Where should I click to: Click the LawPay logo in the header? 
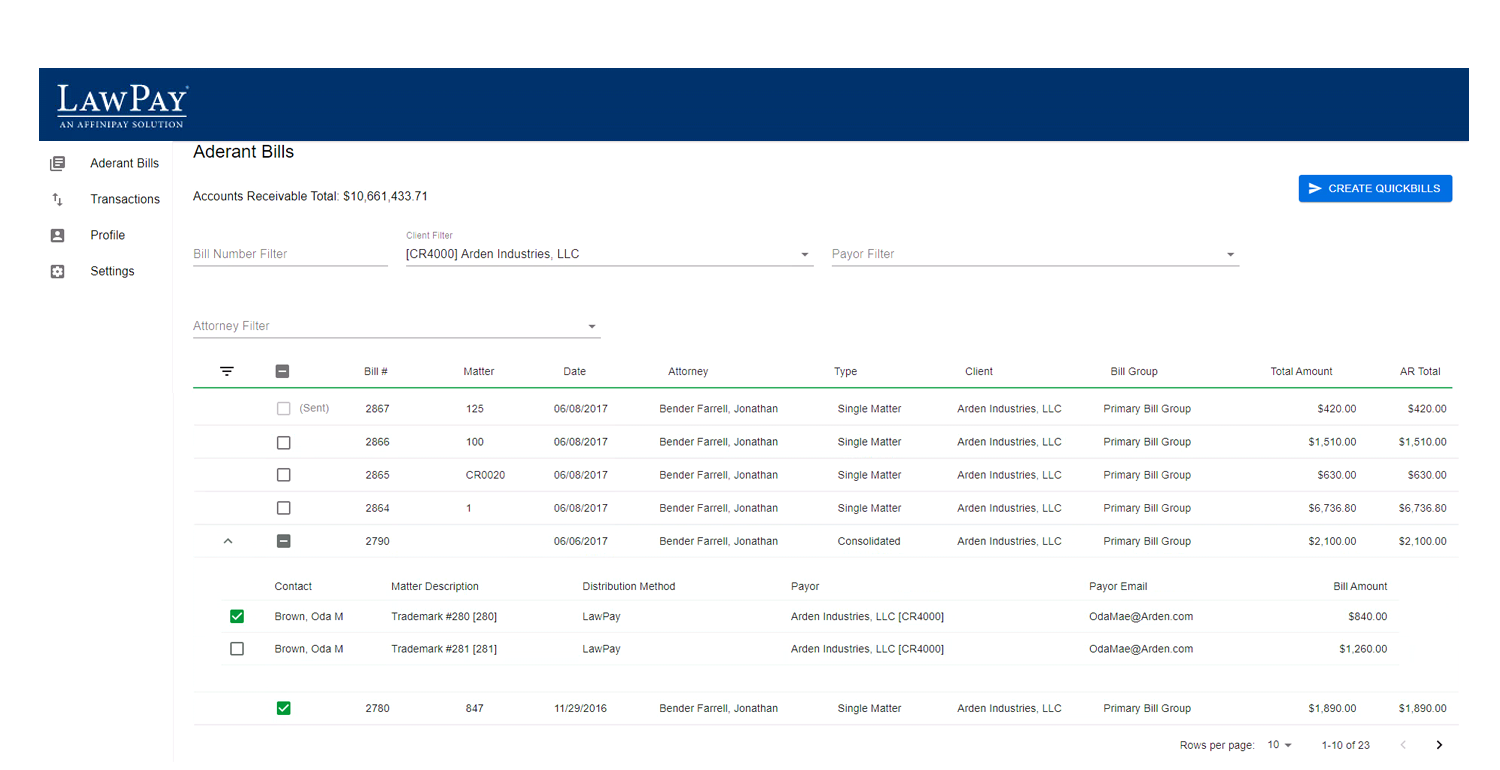pyautogui.click(x=122, y=103)
